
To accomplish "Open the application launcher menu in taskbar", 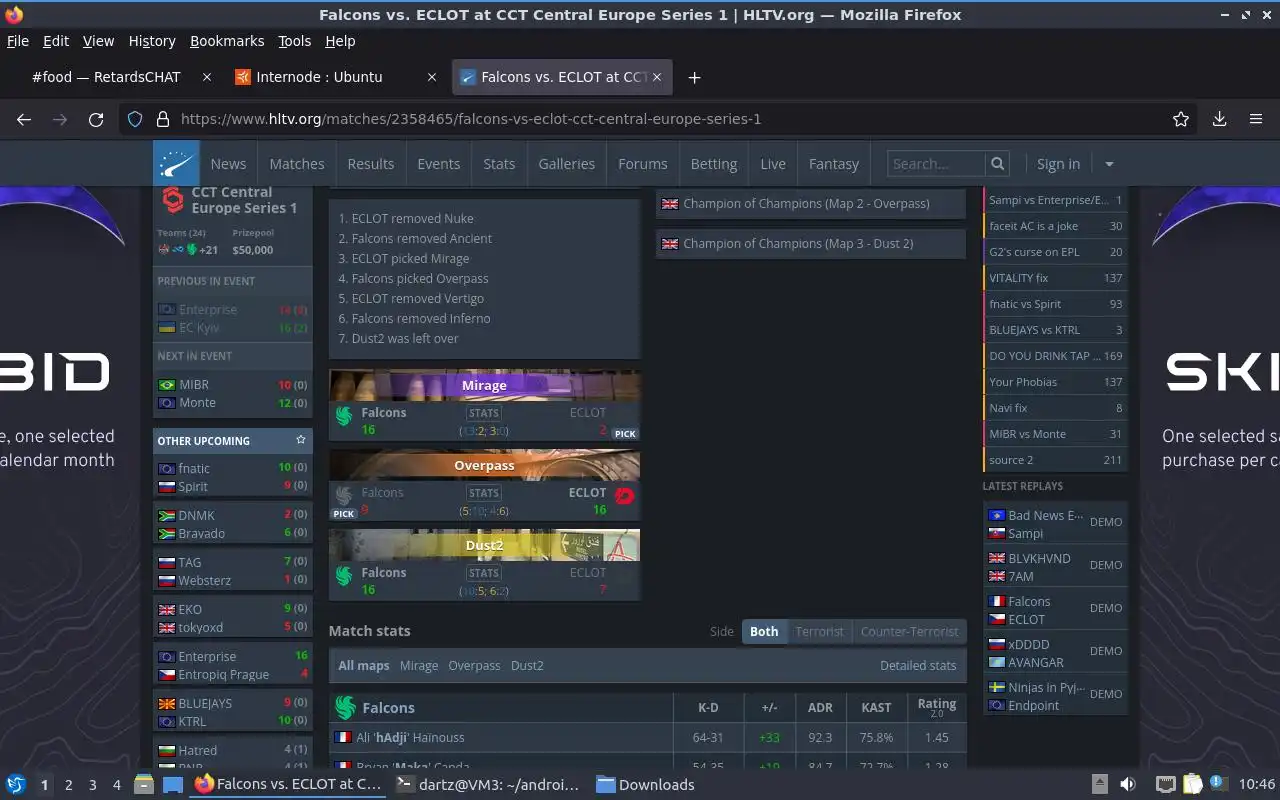I will click(x=16, y=785).
